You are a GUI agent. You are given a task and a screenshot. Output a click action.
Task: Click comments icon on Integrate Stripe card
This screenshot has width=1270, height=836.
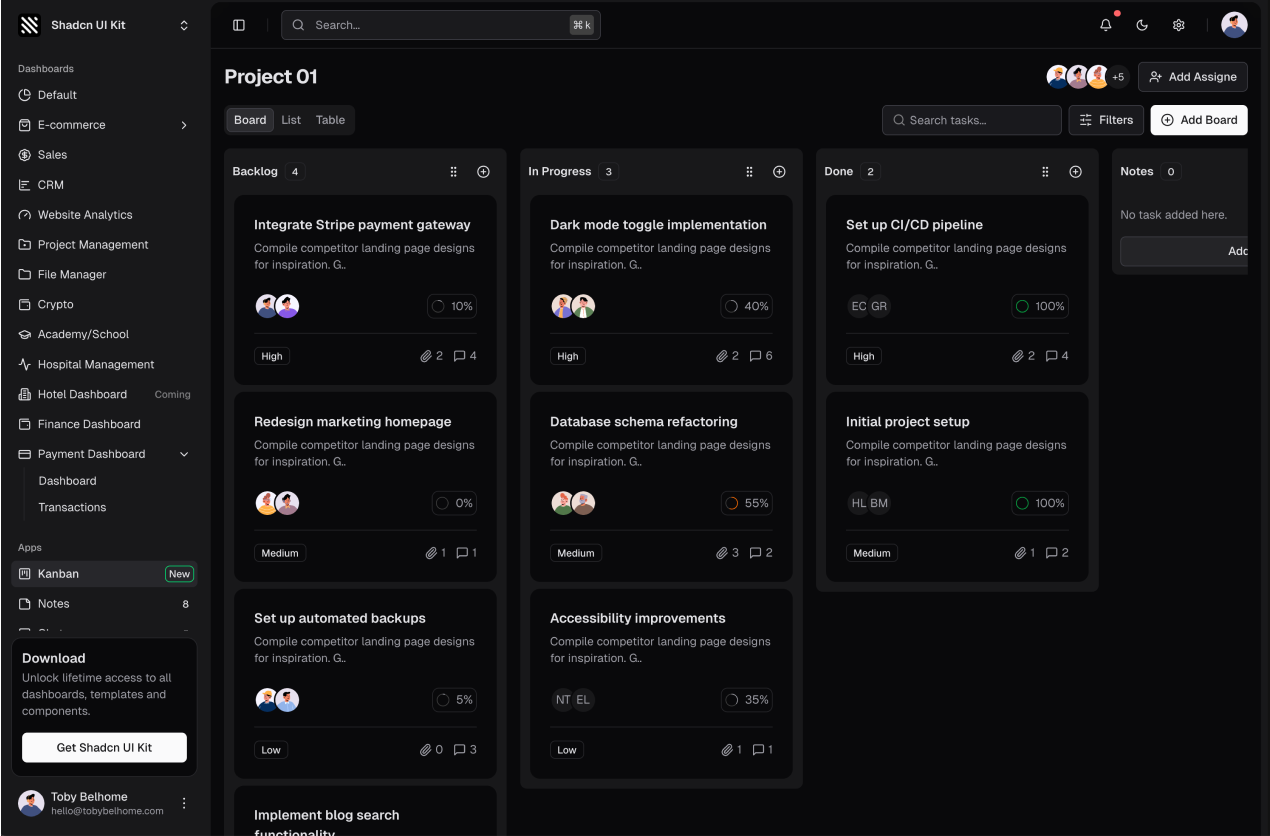point(459,356)
